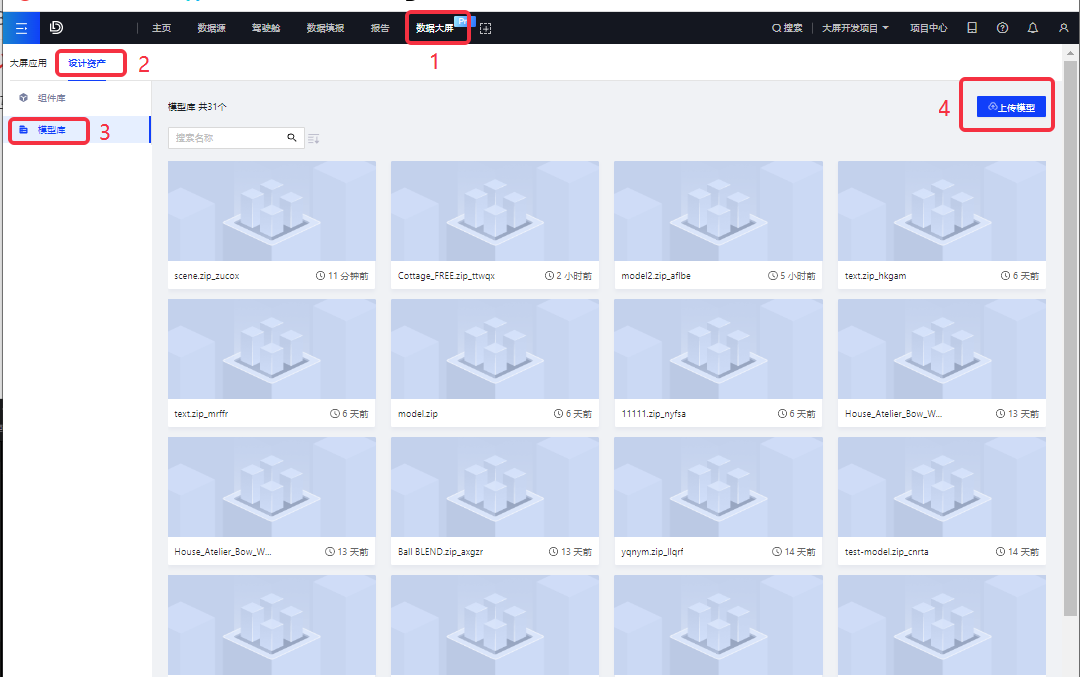
Task: Click the add-tab plus icon in navbar
Action: click(x=486, y=28)
